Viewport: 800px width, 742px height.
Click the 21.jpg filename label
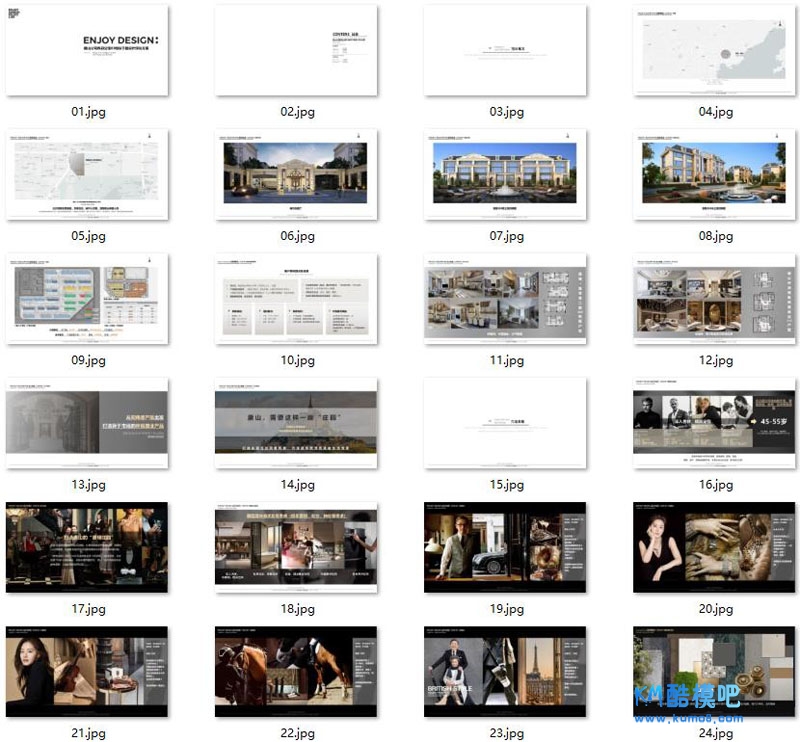[88, 734]
